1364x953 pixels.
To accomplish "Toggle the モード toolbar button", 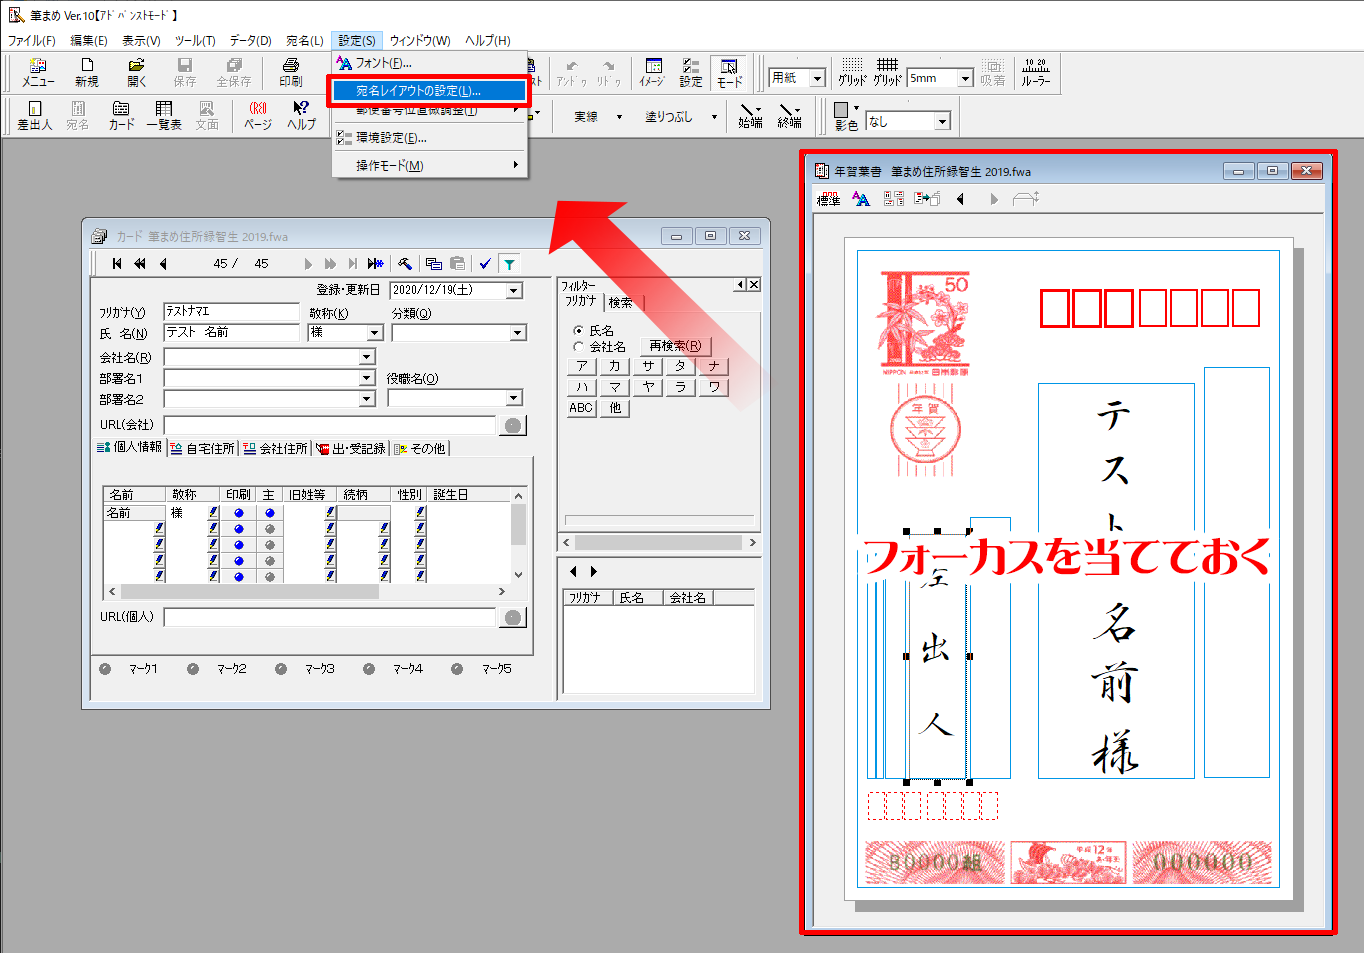I will pyautogui.click(x=730, y=72).
